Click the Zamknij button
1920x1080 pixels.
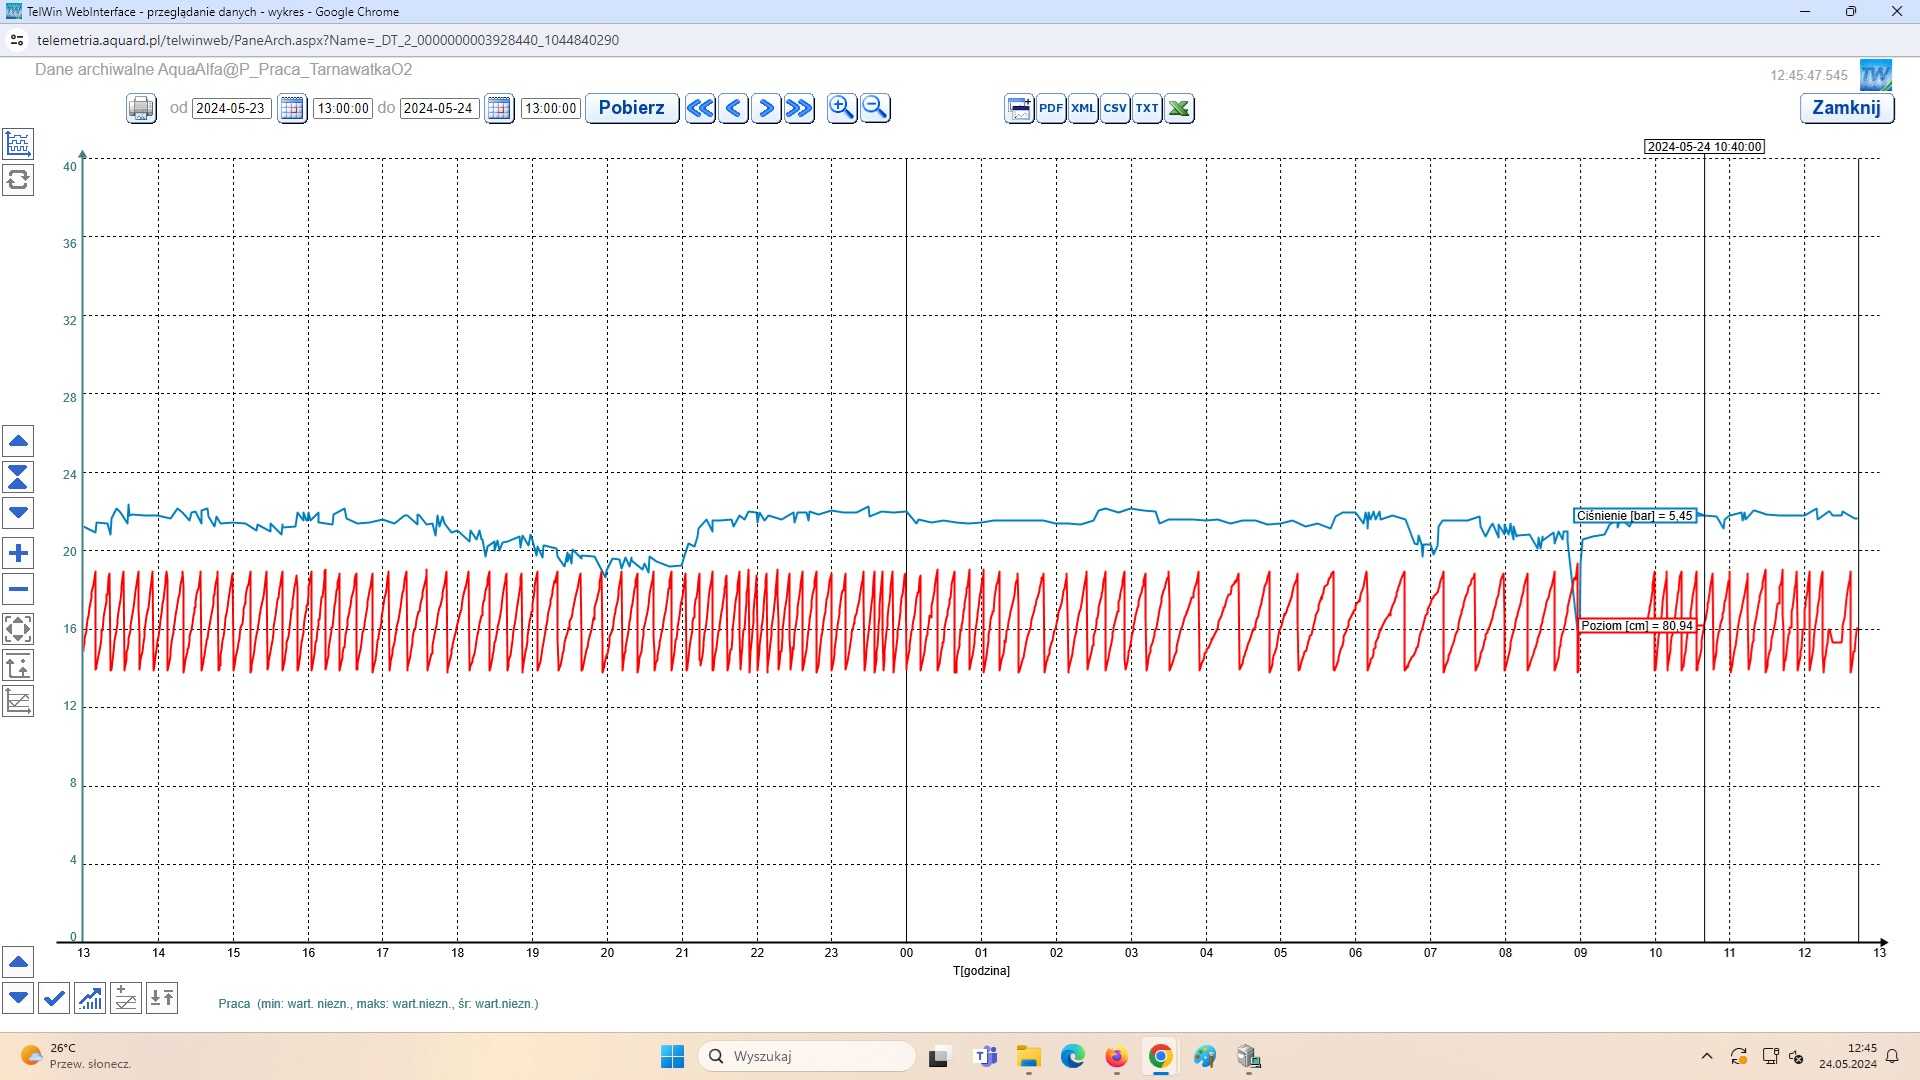point(1845,108)
